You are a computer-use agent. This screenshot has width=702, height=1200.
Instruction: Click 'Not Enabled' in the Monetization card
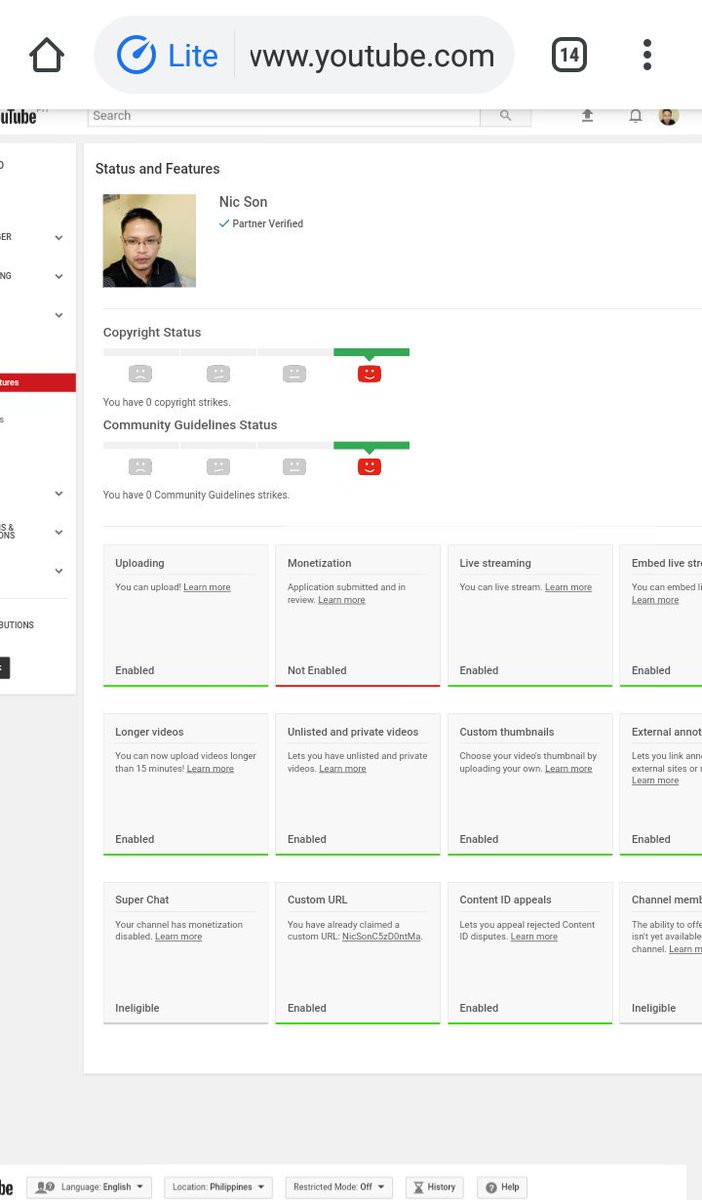(317, 671)
